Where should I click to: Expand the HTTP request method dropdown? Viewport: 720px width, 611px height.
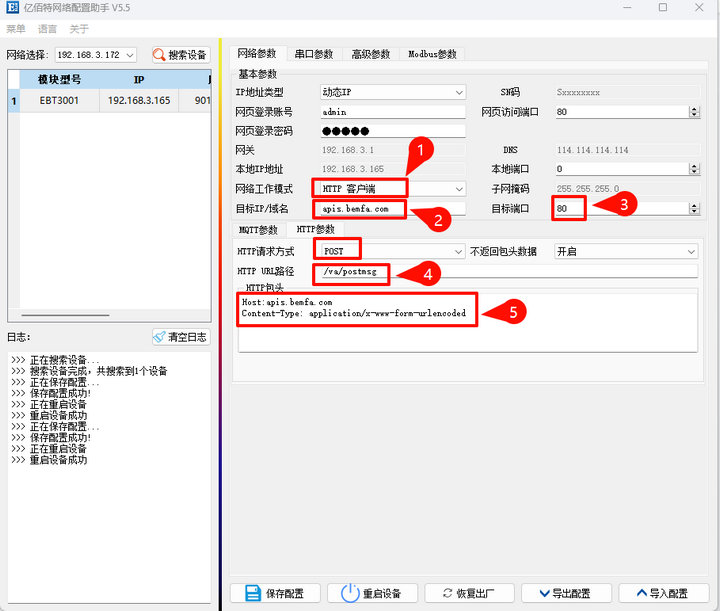tap(459, 251)
